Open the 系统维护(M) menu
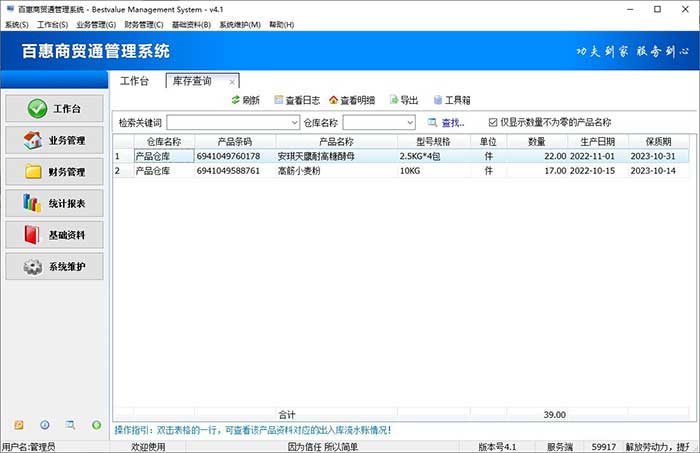This screenshot has height=453, width=700. [x=240, y=25]
